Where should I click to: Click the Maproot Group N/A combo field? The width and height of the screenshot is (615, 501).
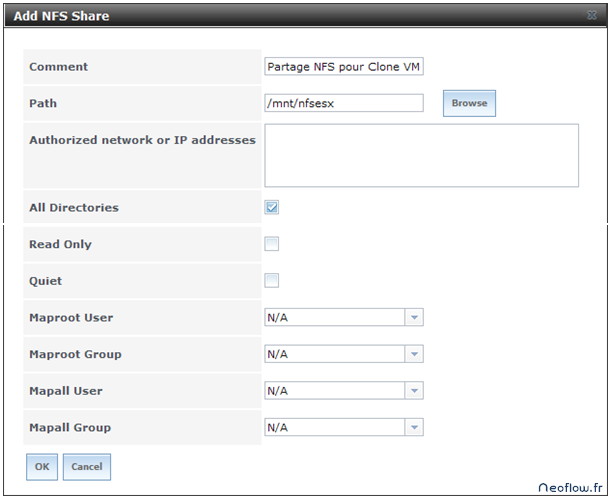pyautogui.click(x=334, y=354)
